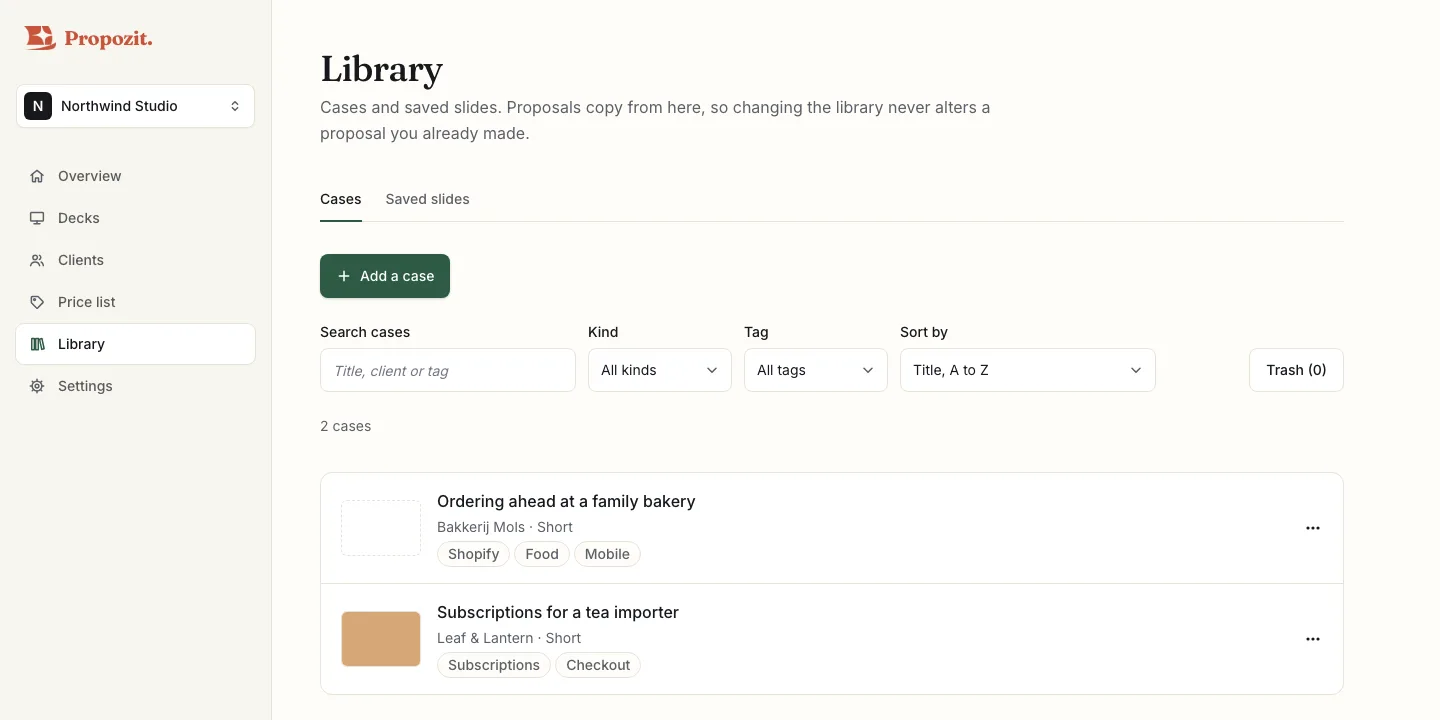Click the Mobile tag chip
Image resolution: width=1440 pixels, height=720 pixels.
coord(607,554)
